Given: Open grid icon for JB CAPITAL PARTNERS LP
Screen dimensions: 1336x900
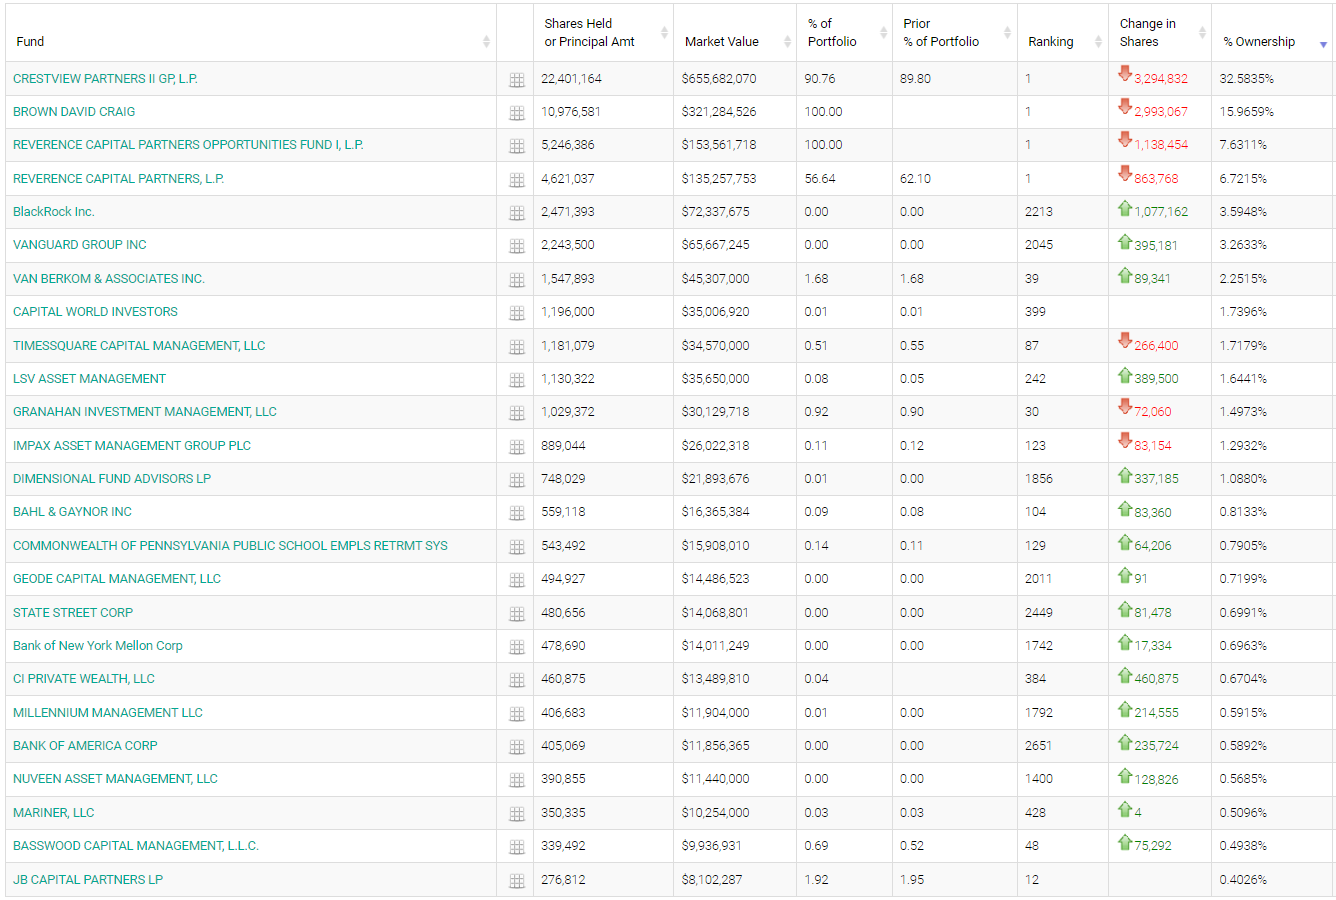Looking at the screenshot, I should pyautogui.click(x=517, y=881).
